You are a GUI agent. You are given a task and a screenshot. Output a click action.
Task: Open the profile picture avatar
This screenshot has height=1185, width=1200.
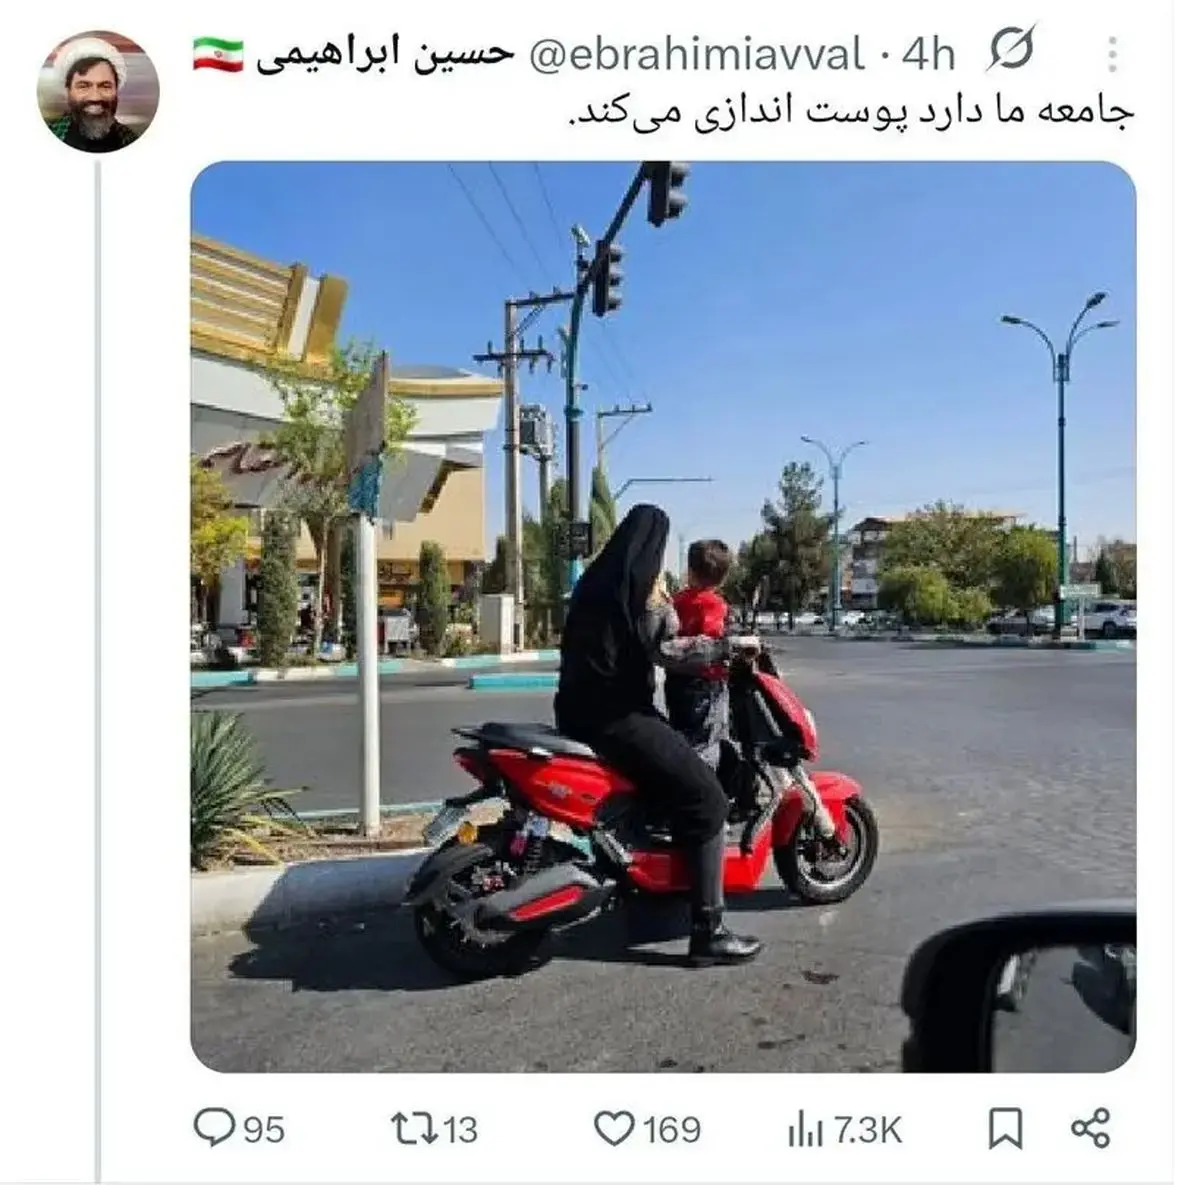coord(98,91)
